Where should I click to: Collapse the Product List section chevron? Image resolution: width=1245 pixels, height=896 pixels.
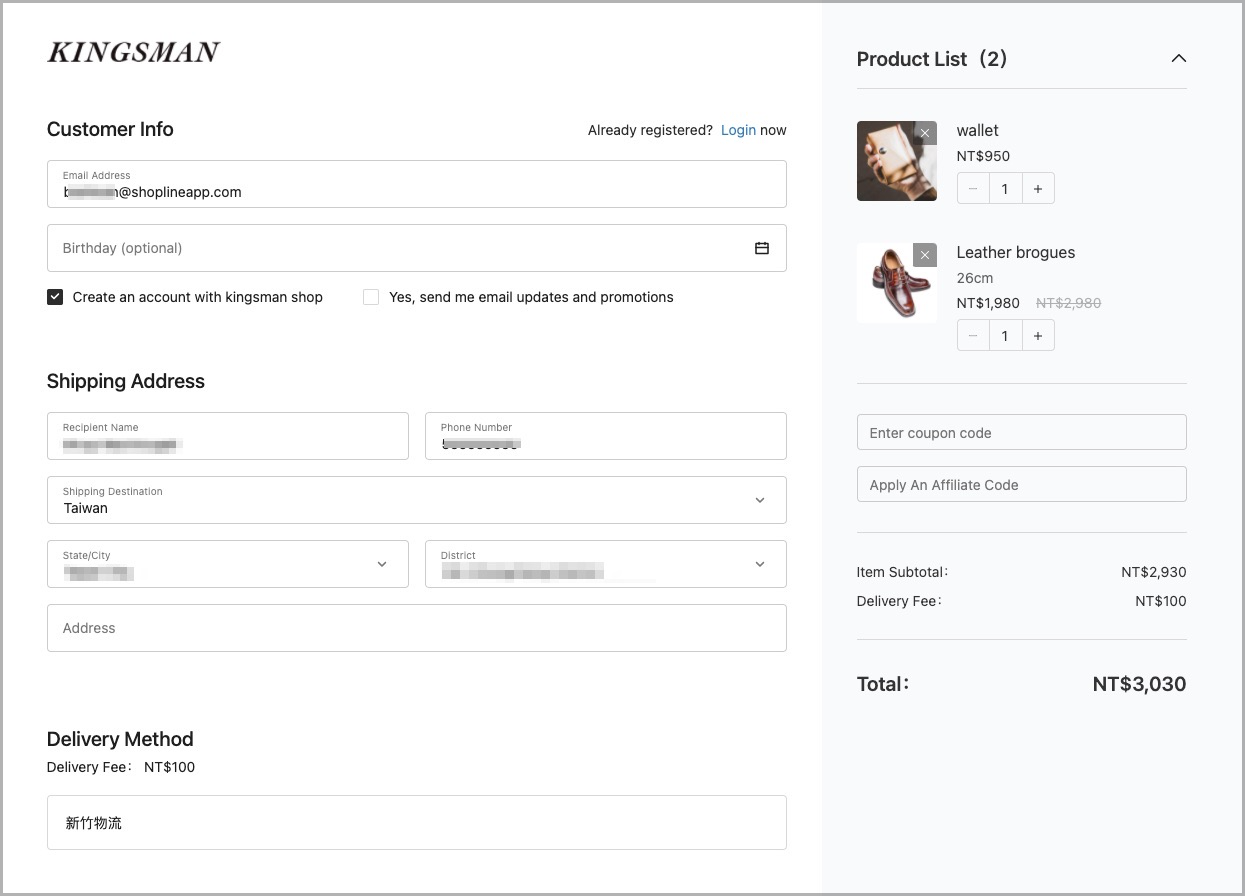(1179, 58)
